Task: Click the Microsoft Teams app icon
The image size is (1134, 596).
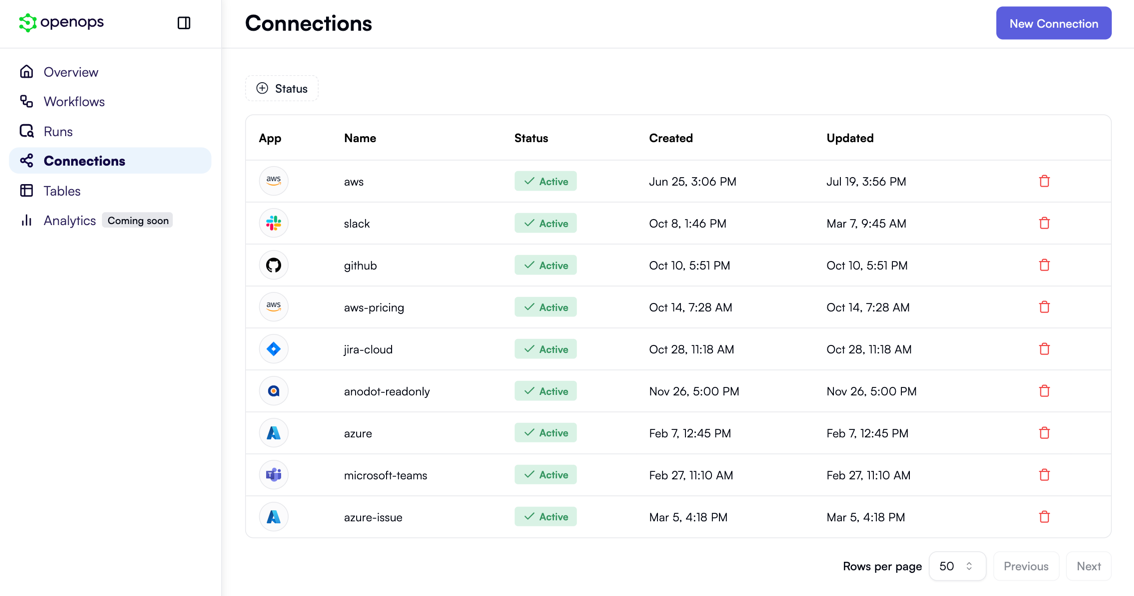Action: click(x=273, y=475)
